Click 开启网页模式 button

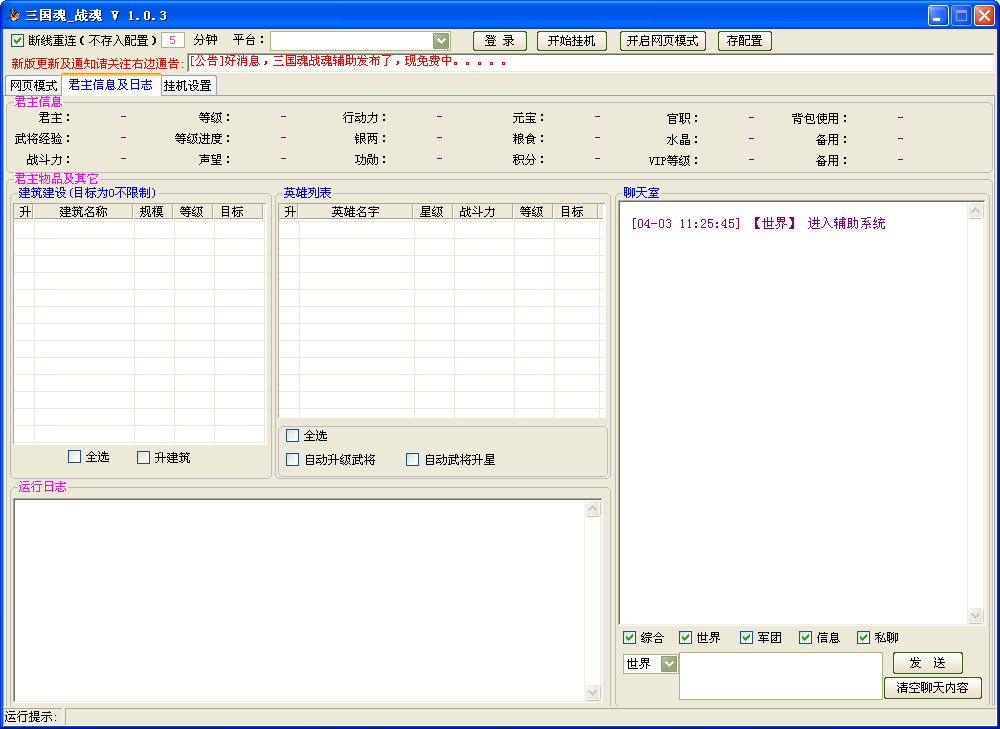[x=663, y=41]
